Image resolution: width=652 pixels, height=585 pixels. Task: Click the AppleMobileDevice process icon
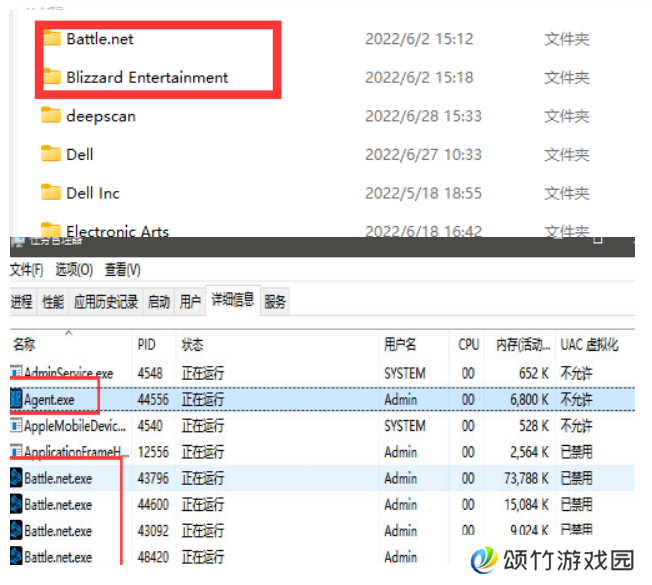point(16,425)
